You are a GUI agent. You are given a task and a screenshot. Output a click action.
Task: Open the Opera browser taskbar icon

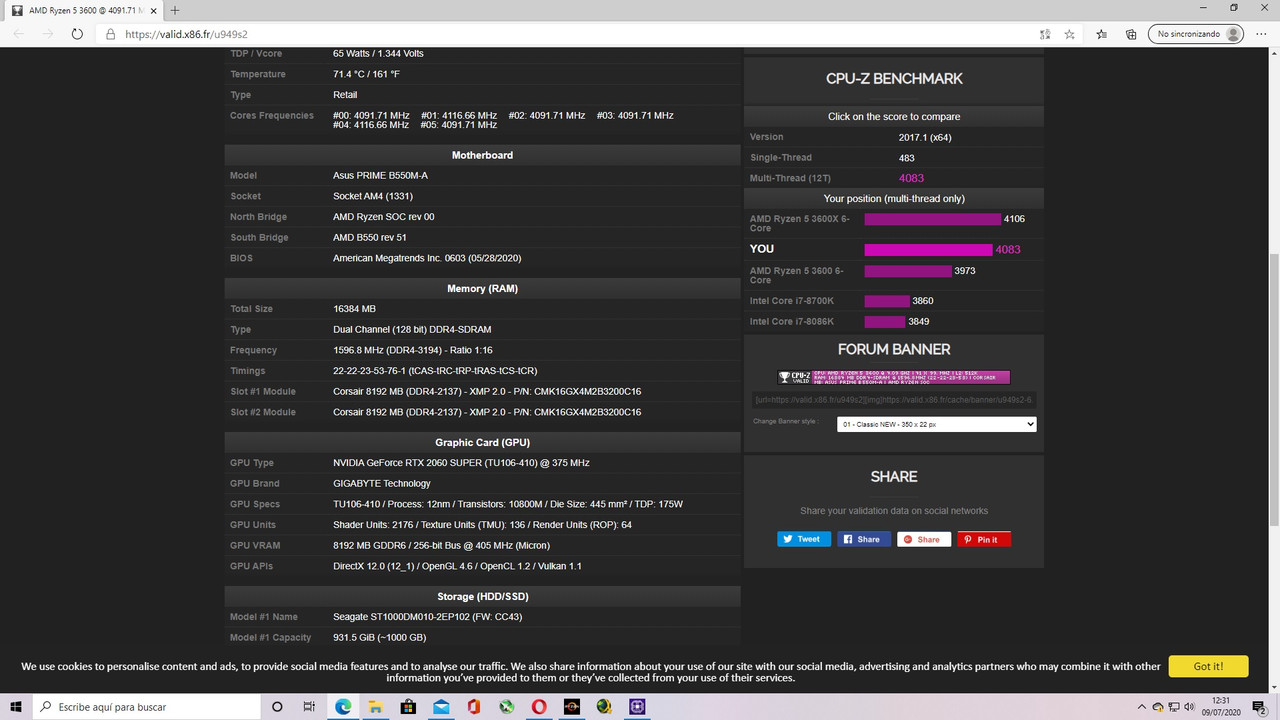[539, 706]
